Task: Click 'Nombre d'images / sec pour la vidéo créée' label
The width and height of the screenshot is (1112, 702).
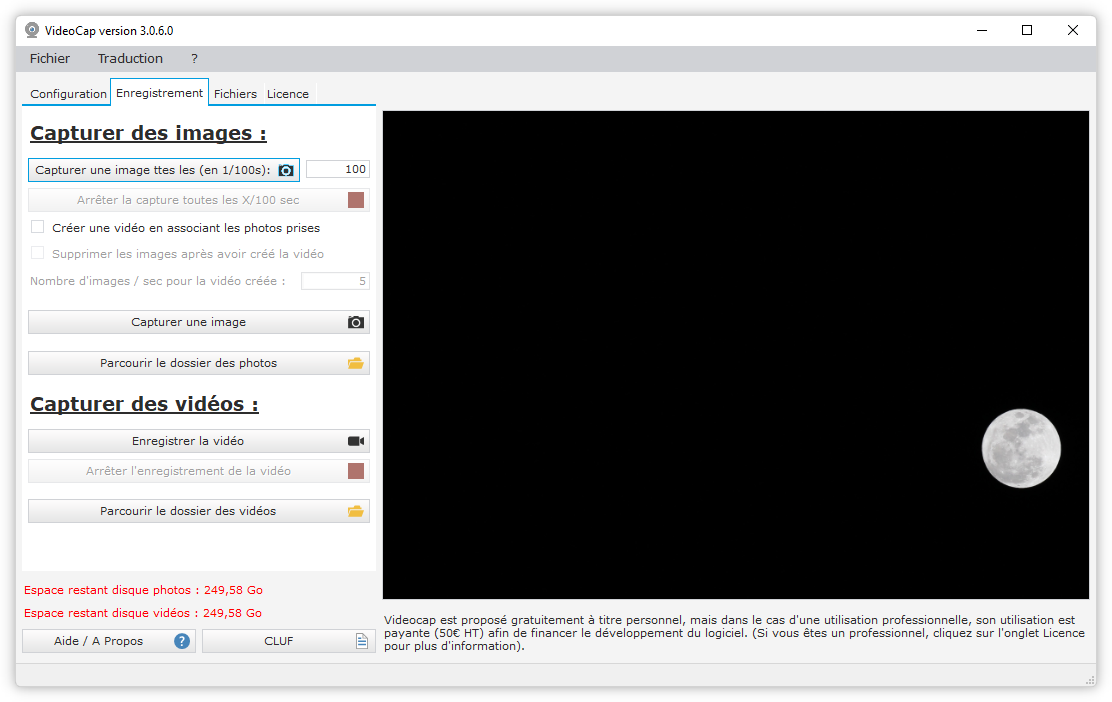Action: tap(157, 281)
